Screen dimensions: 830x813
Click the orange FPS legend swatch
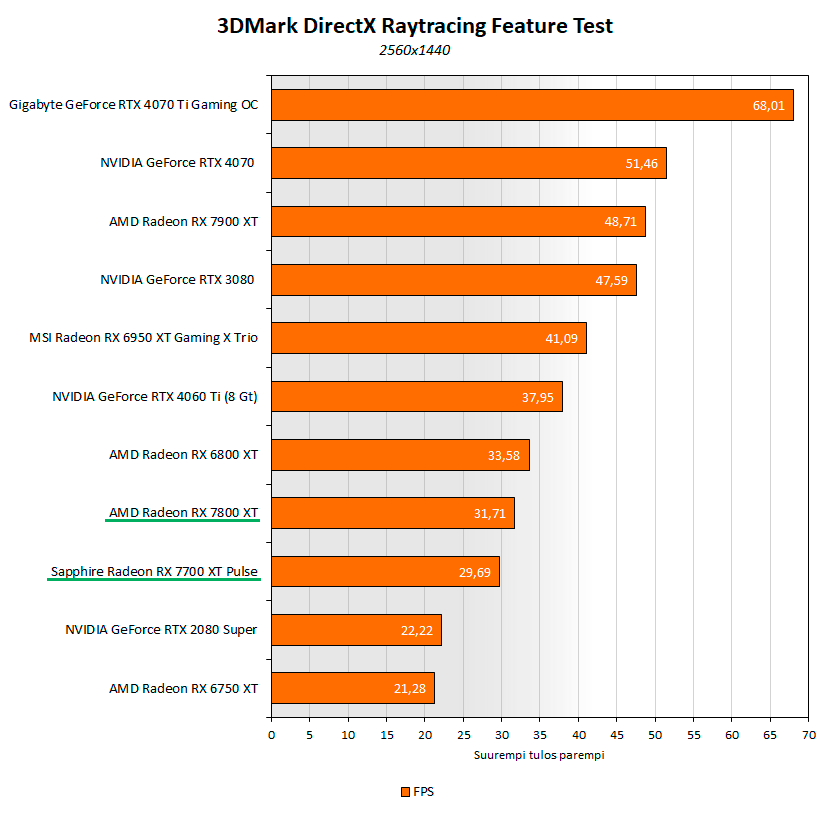click(x=405, y=792)
